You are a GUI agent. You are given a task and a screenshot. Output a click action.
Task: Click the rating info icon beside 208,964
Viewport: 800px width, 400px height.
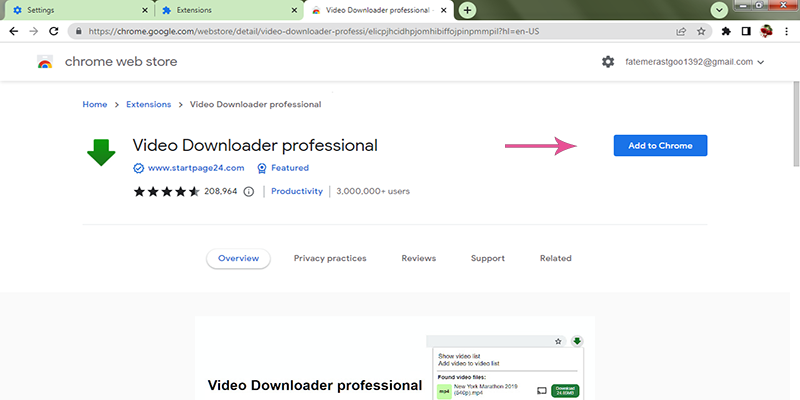pyautogui.click(x=249, y=191)
